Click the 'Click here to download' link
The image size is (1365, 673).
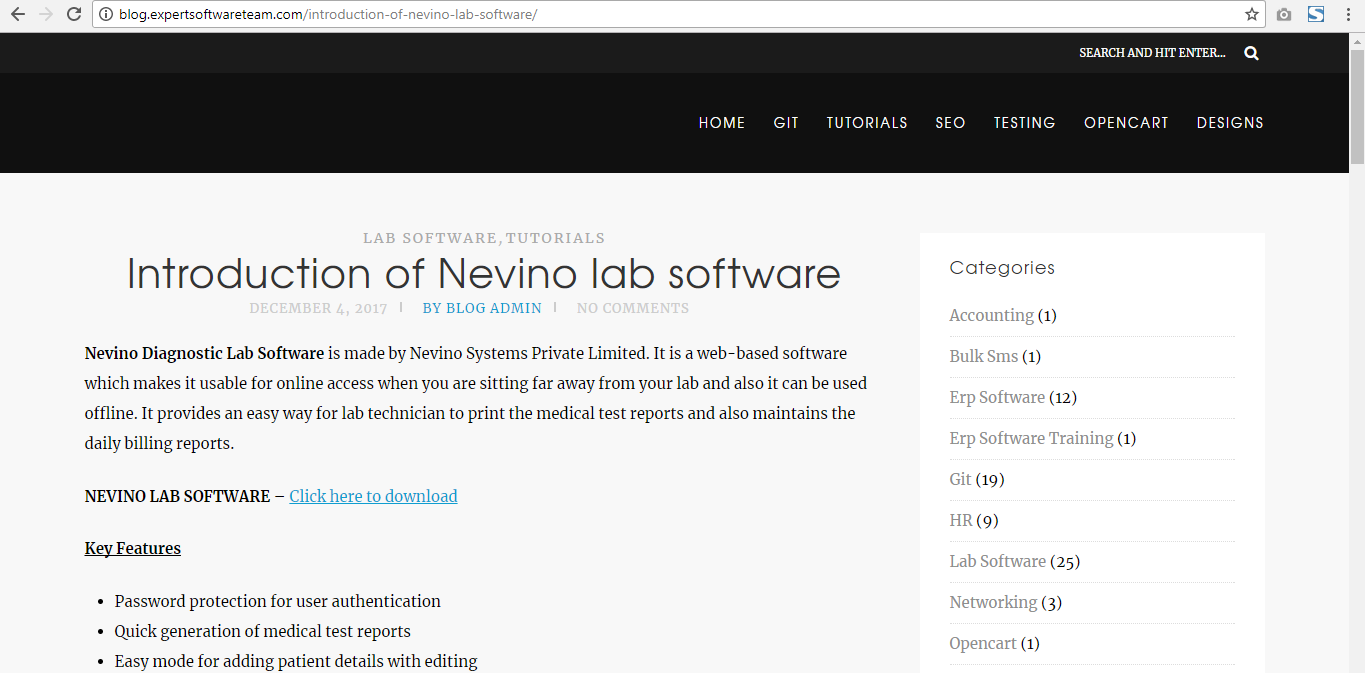[373, 496]
